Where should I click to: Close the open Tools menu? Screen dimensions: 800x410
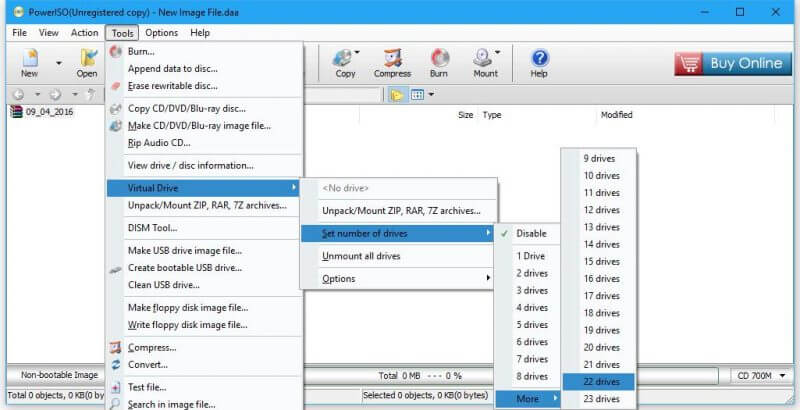click(122, 33)
